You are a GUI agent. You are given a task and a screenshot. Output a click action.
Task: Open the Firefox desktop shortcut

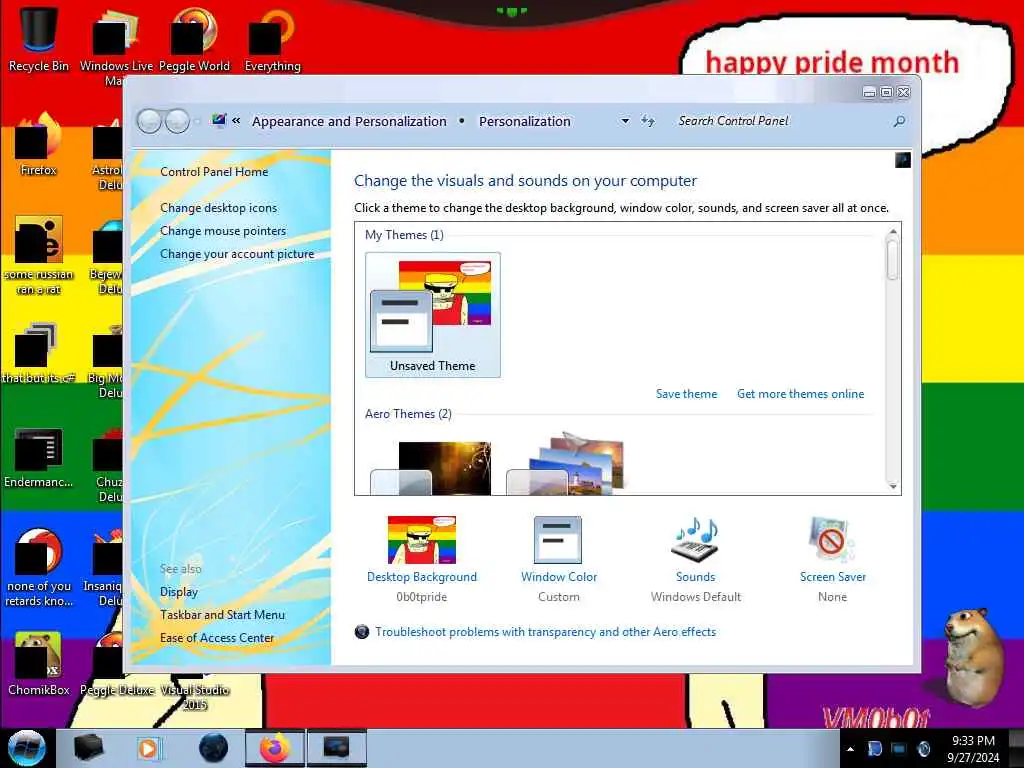coord(39,145)
